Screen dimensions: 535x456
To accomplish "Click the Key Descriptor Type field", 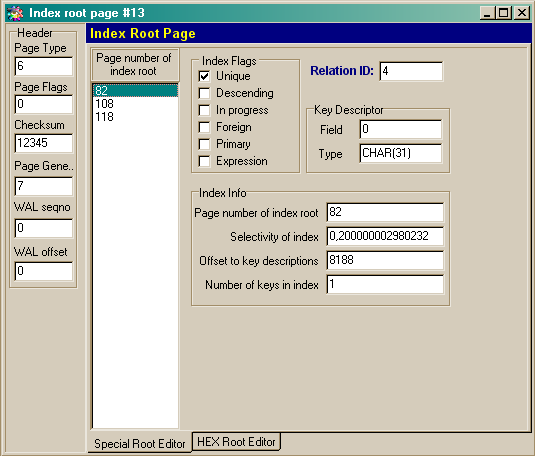I will pyautogui.click(x=401, y=153).
